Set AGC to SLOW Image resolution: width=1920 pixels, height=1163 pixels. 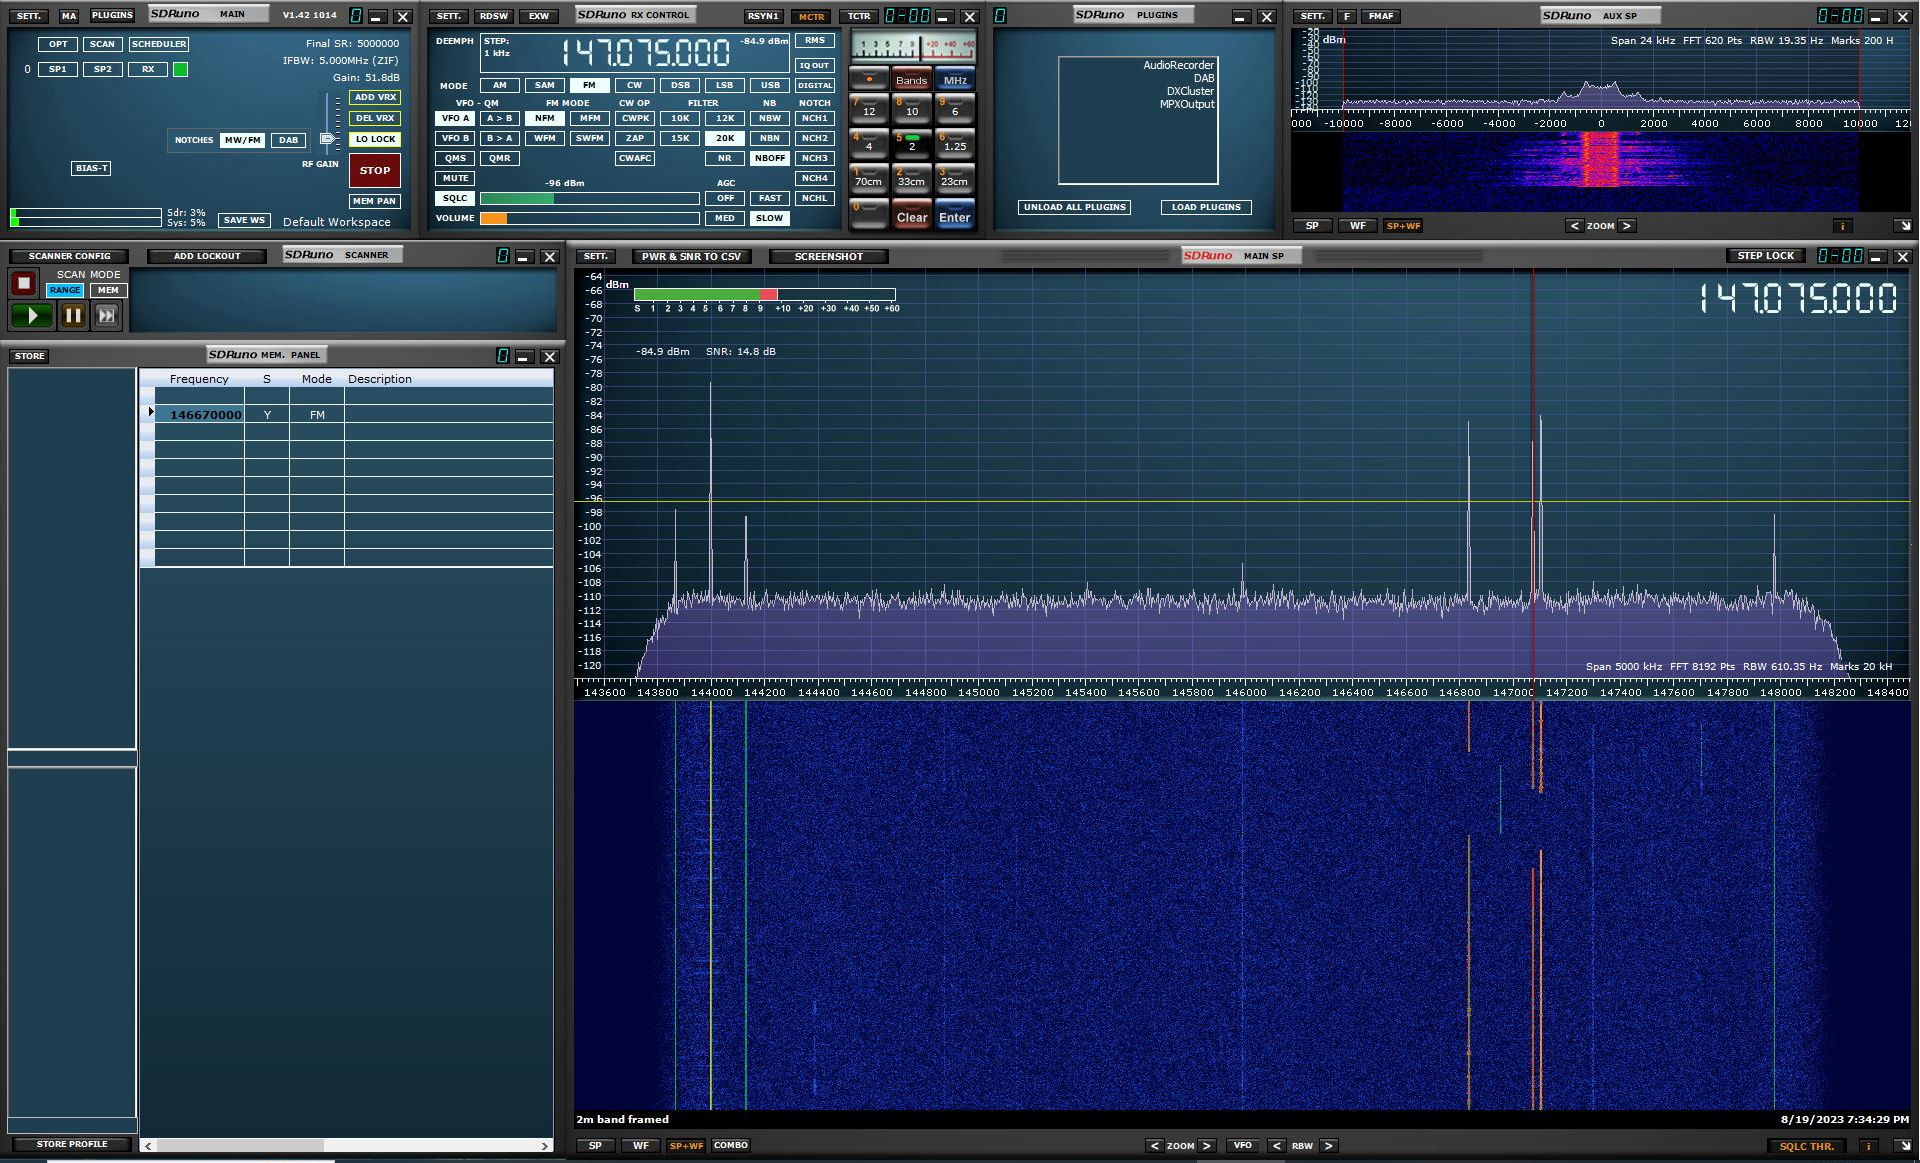tap(770, 218)
